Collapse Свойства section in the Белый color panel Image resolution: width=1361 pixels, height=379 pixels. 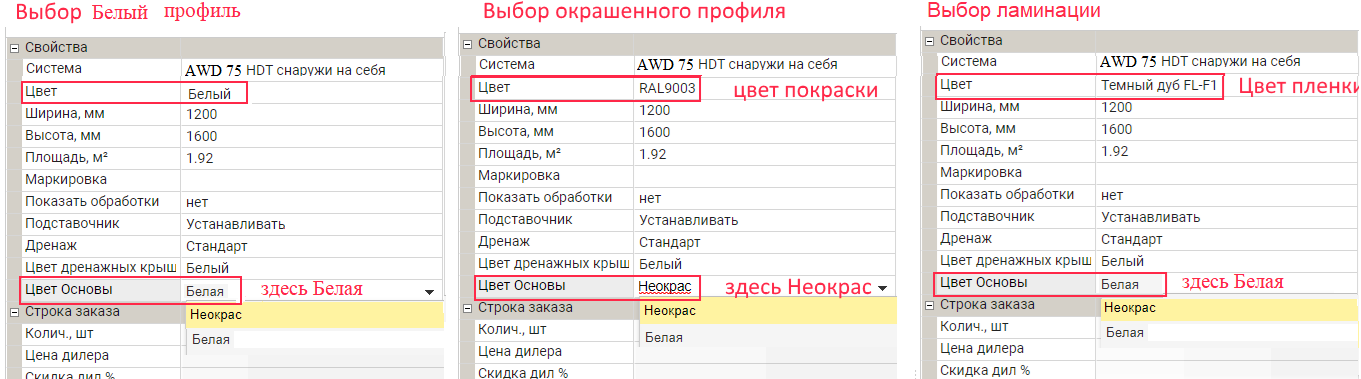(14, 48)
